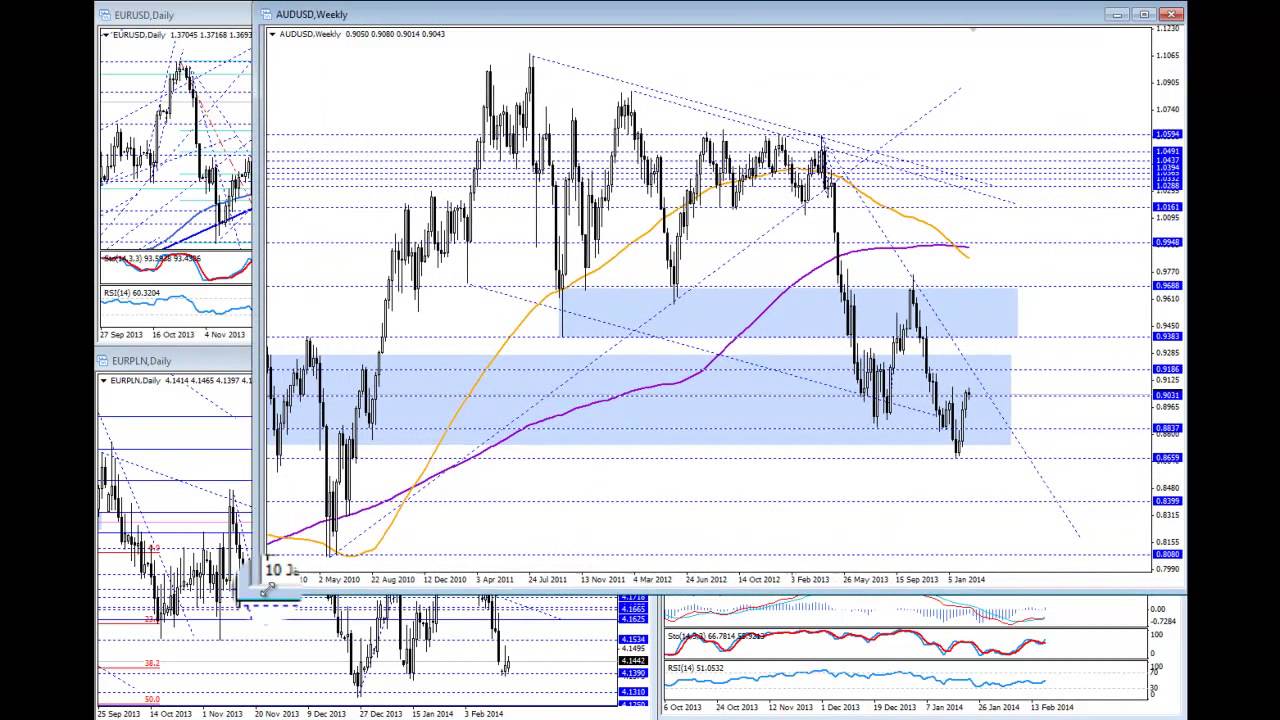Click the 1.0161 price level label
This screenshot has height=720, width=1280.
point(1167,207)
